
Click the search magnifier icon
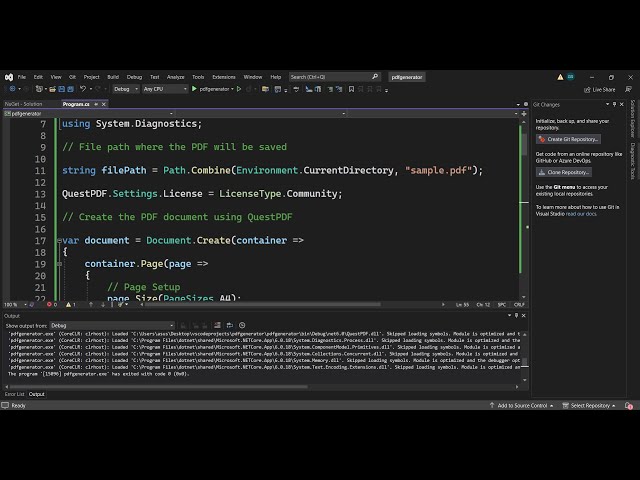click(x=377, y=77)
